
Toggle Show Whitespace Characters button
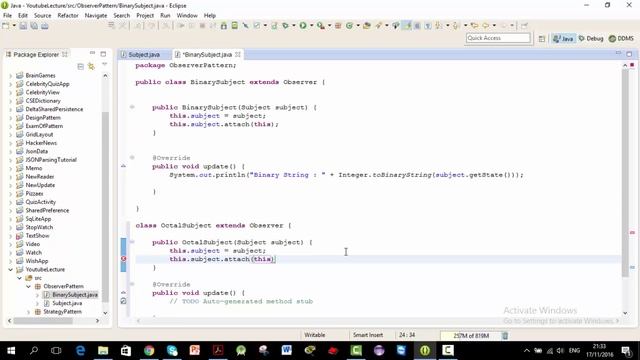click(428, 26)
